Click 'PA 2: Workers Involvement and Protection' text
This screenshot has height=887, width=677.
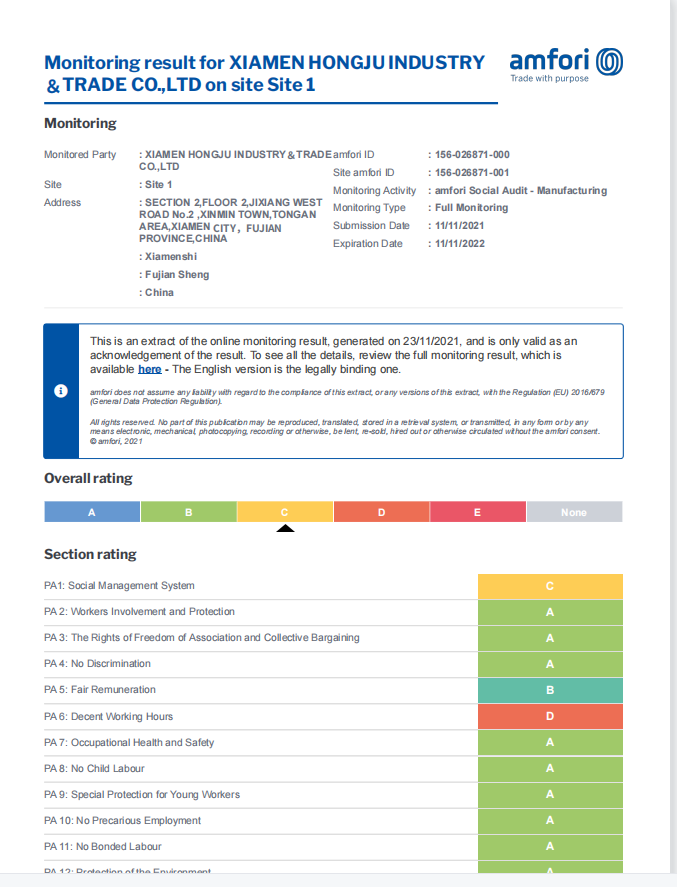pos(139,612)
